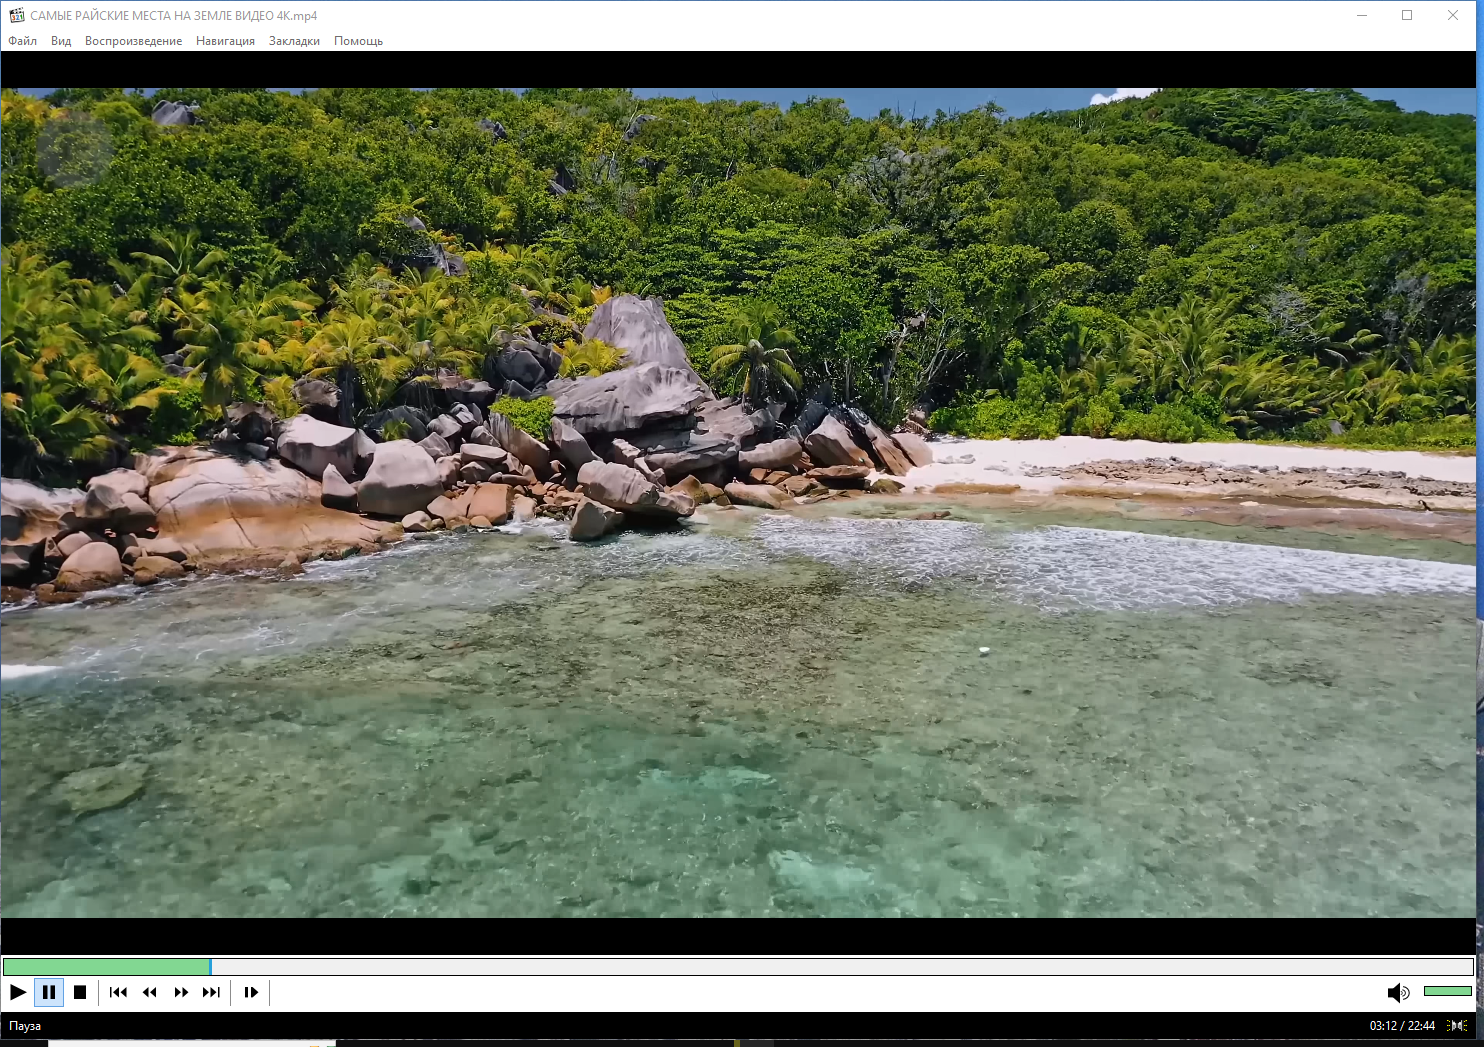
Task: Rewind using the double left arrow button
Action: (150, 992)
